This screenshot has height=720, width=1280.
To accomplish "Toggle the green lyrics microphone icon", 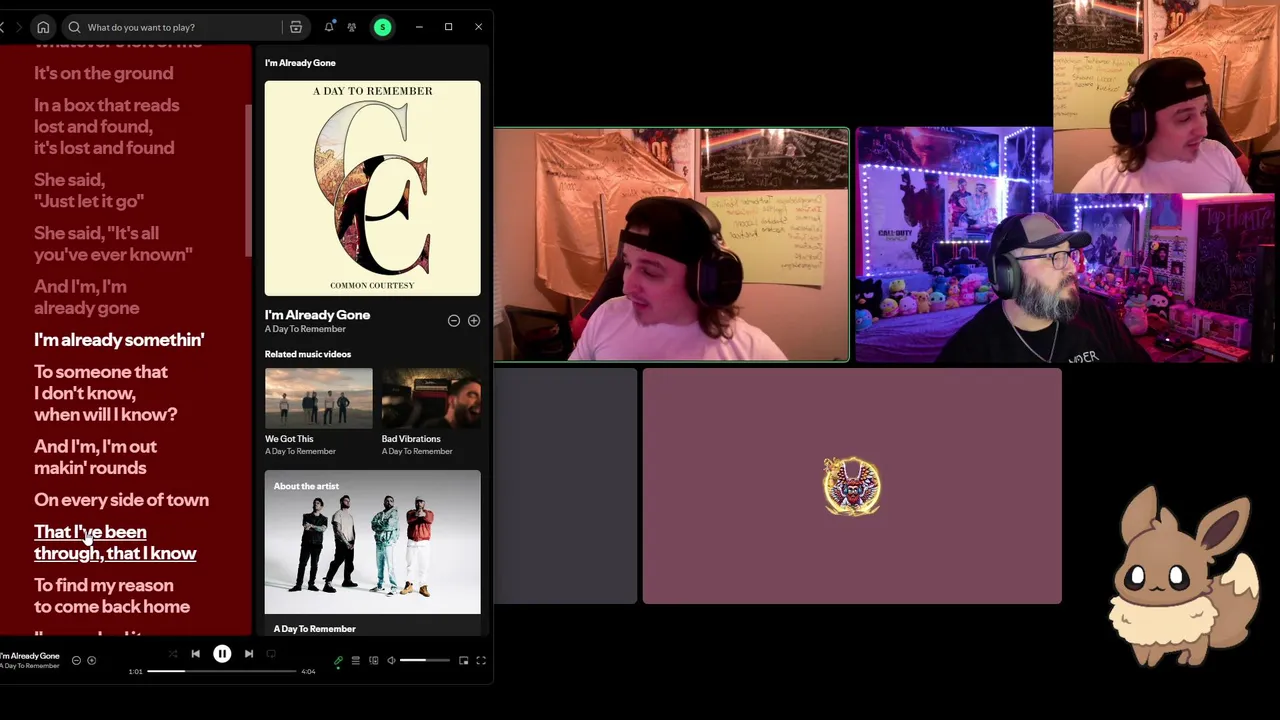I will pos(338,661).
